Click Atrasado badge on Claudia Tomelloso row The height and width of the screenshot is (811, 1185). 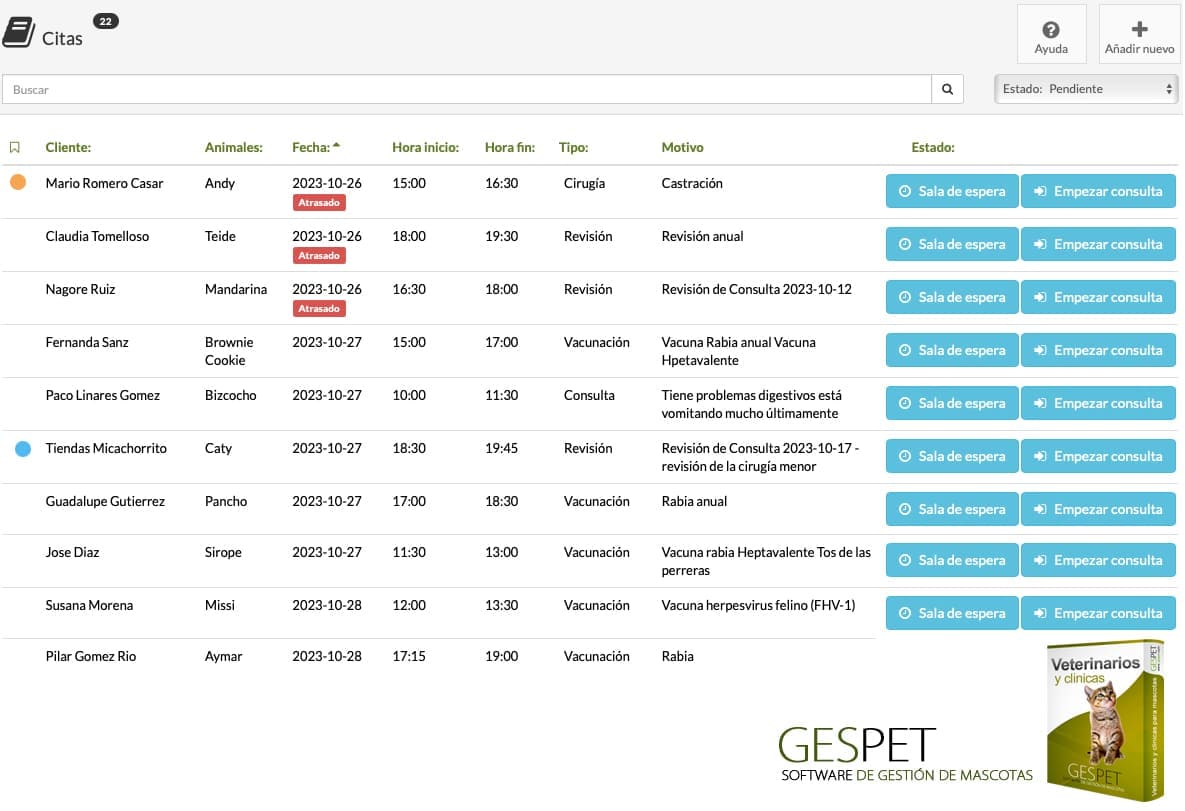[x=319, y=255]
